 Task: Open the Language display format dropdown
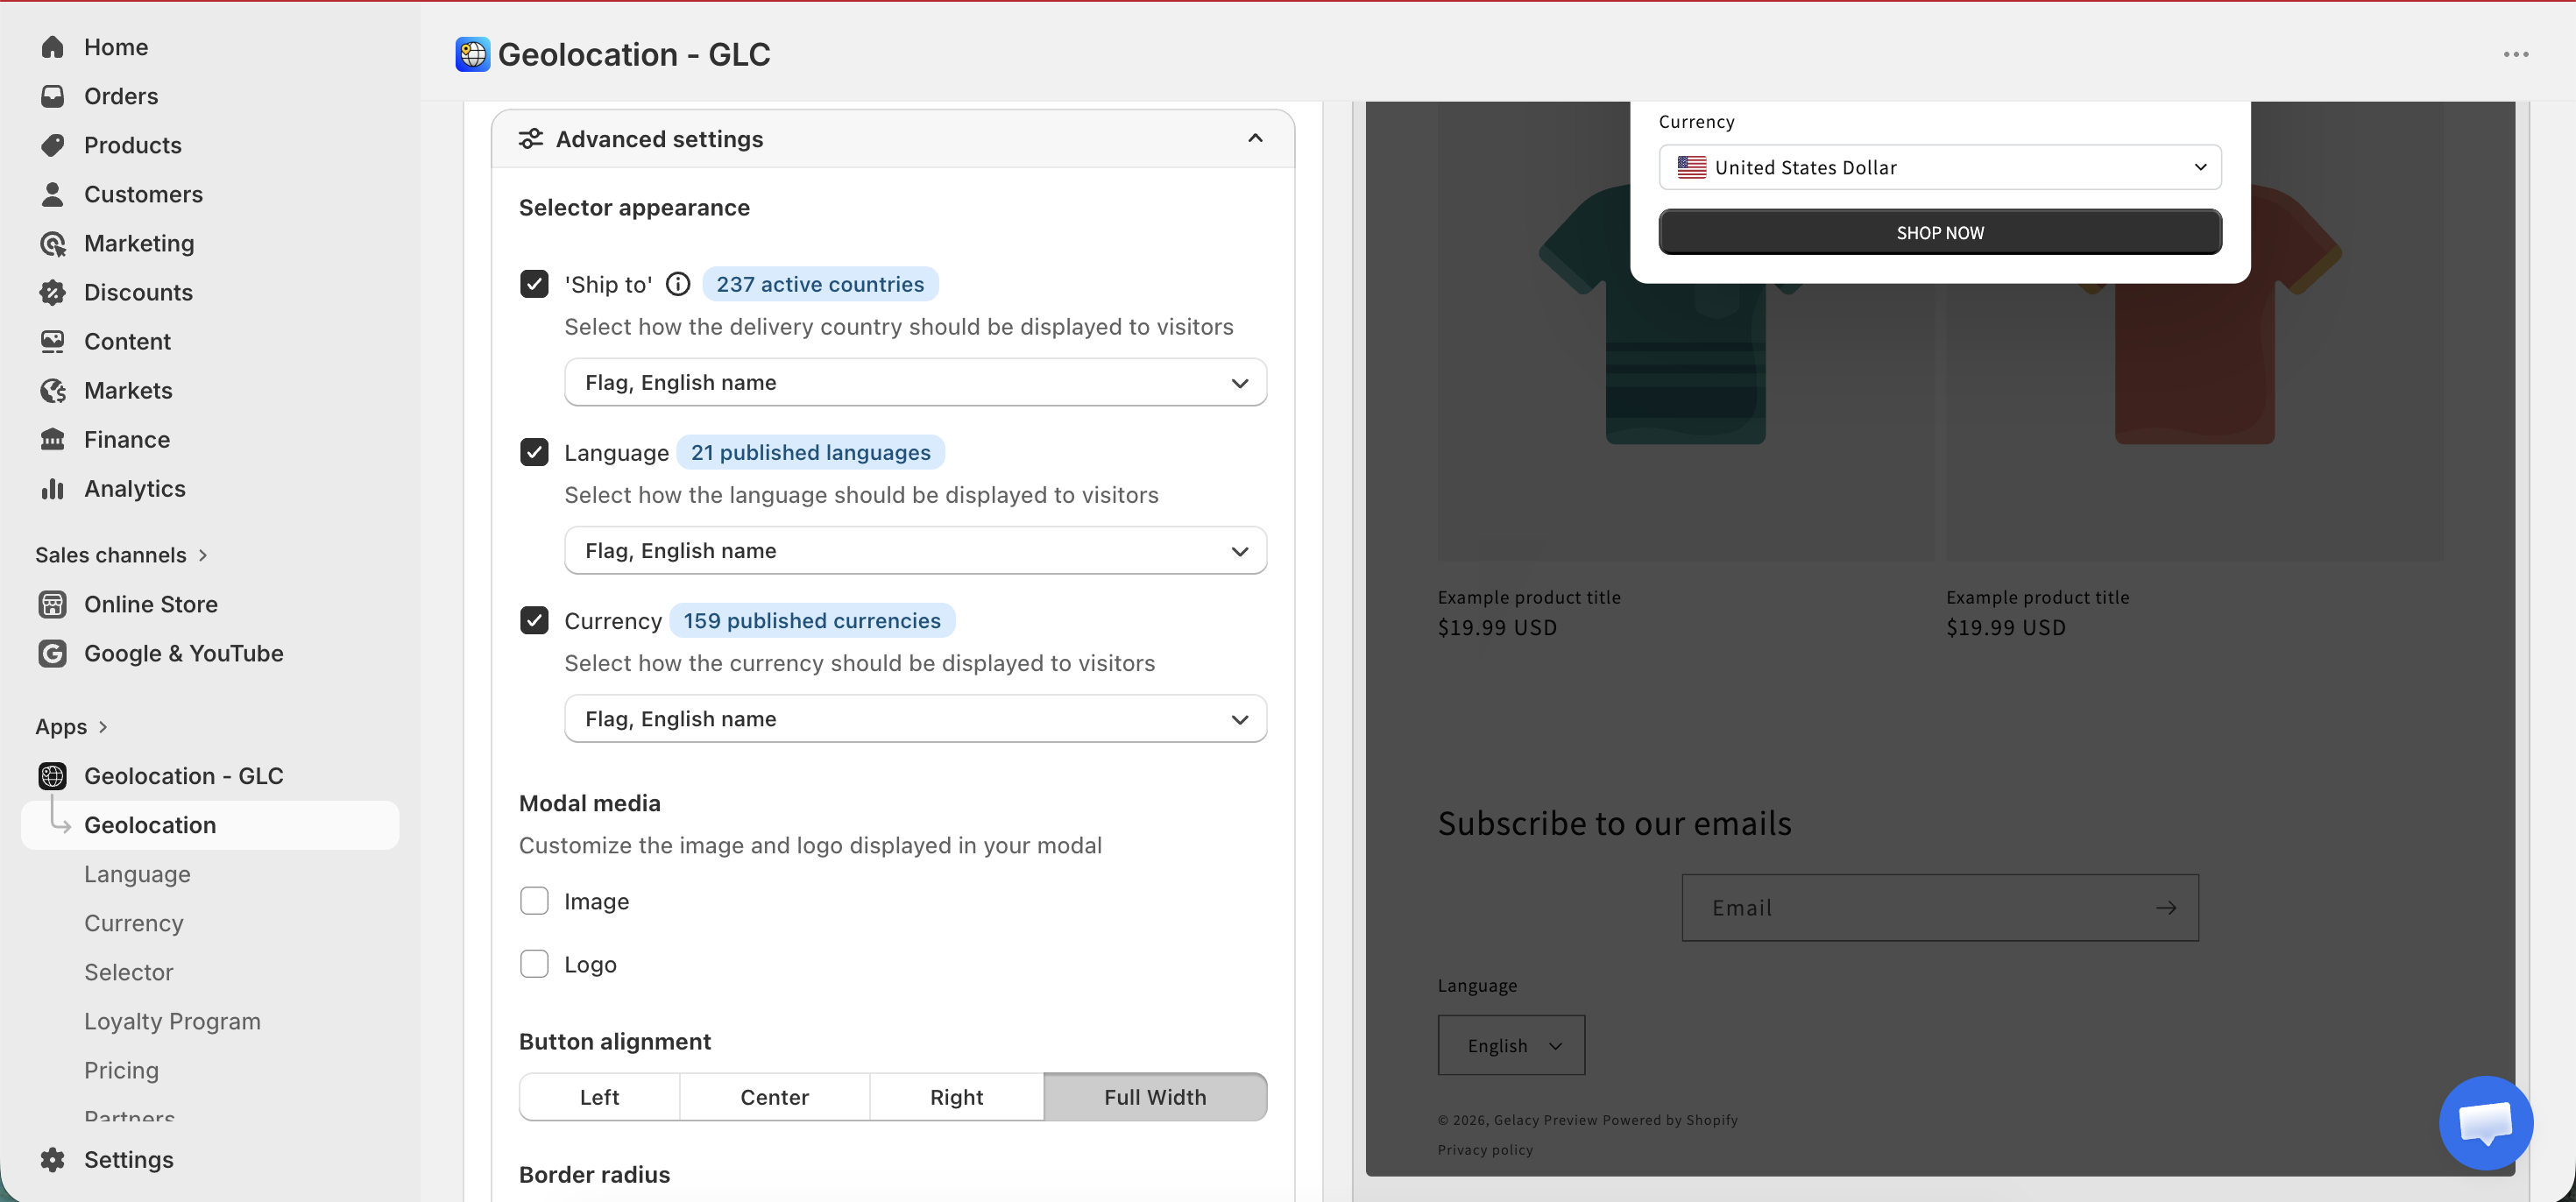[x=915, y=550]
